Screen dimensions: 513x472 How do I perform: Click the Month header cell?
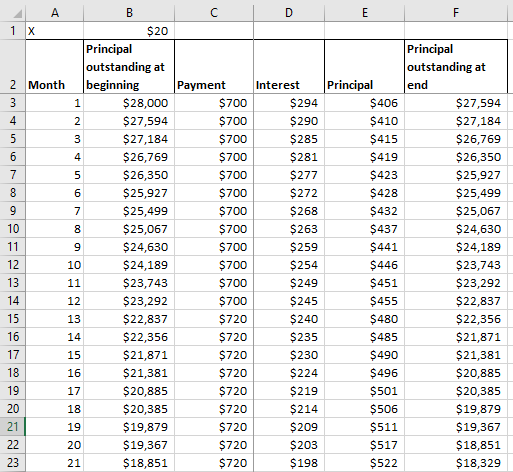(x=55, y=67)
